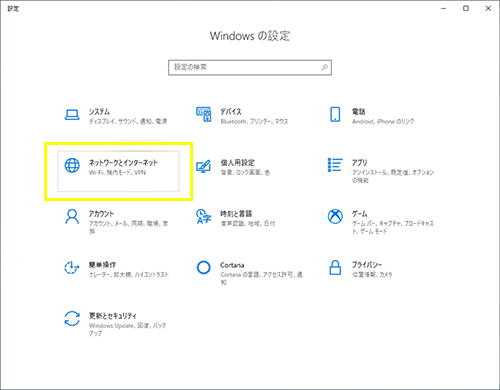Open the ゲーム Xbox icon
Viewport: 500px width, 390px height.
[335, 217]
